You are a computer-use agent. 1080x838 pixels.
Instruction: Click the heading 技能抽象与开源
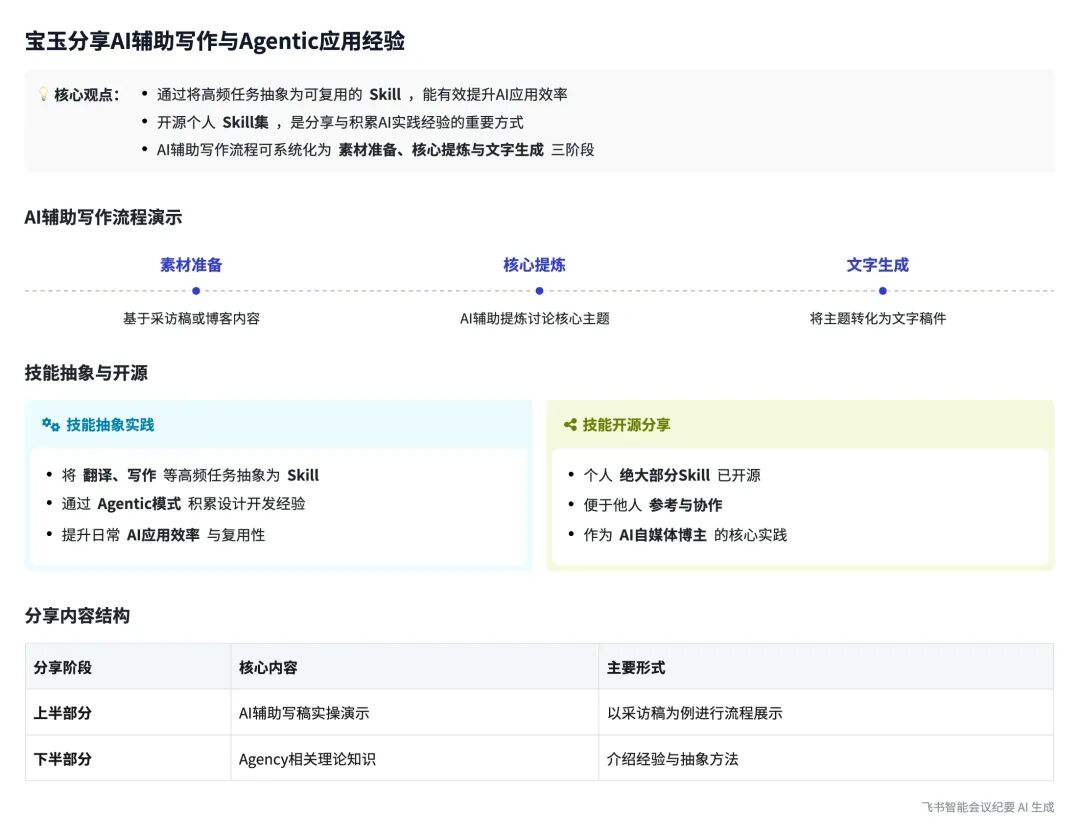[86, 373]
